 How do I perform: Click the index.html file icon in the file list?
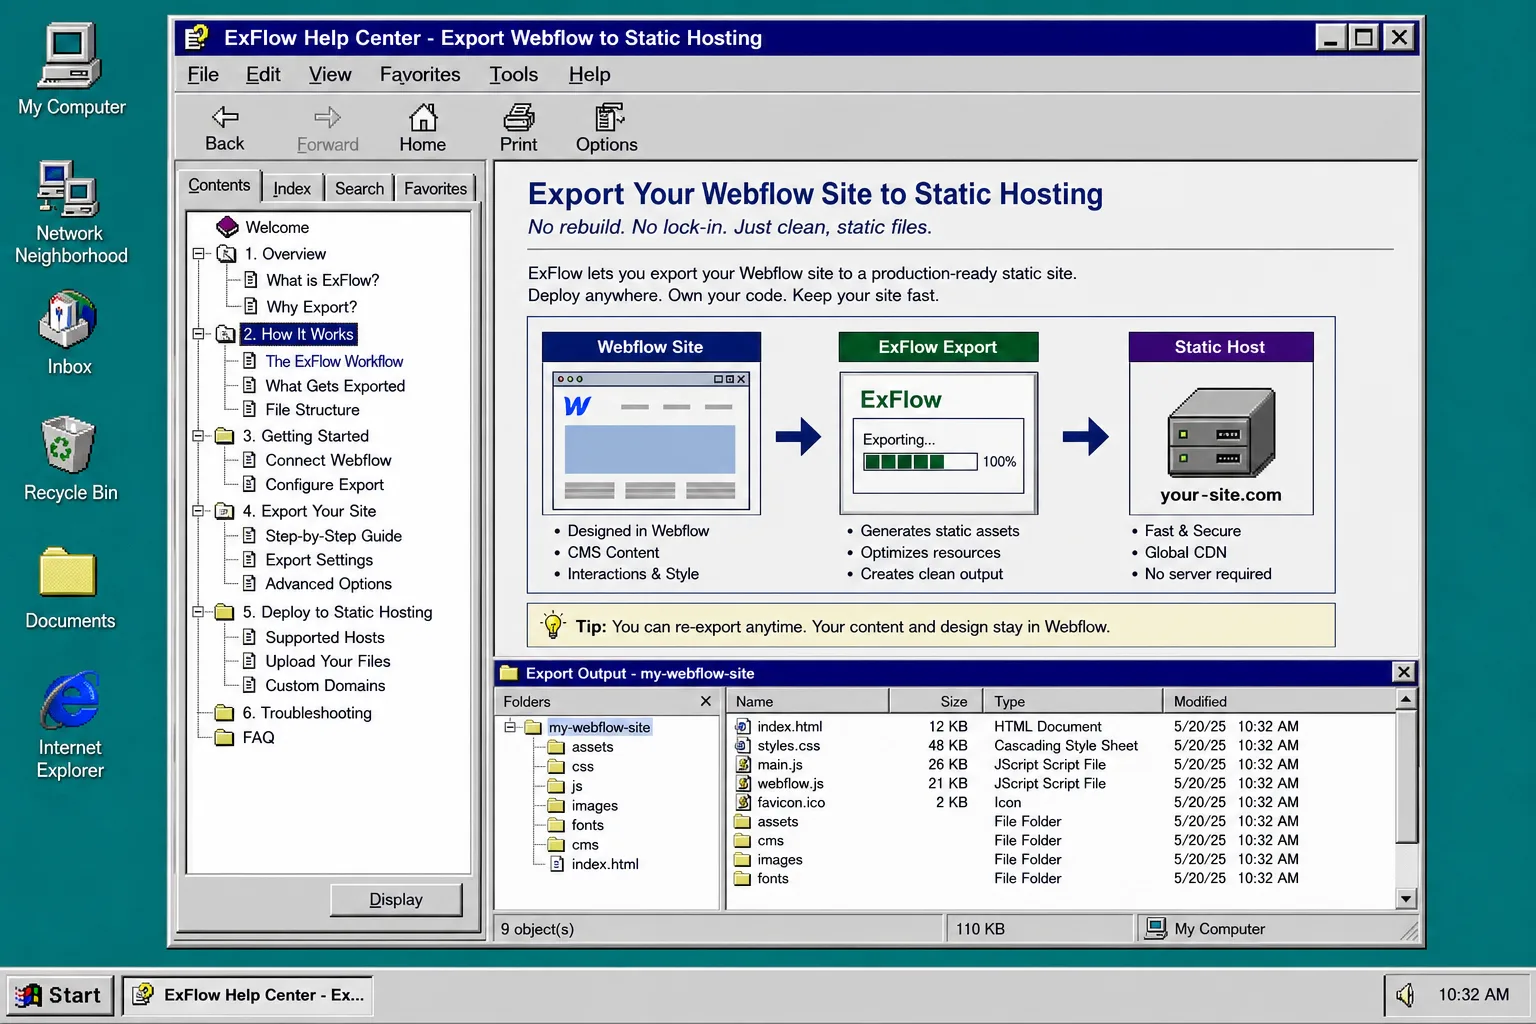point(743,726)
